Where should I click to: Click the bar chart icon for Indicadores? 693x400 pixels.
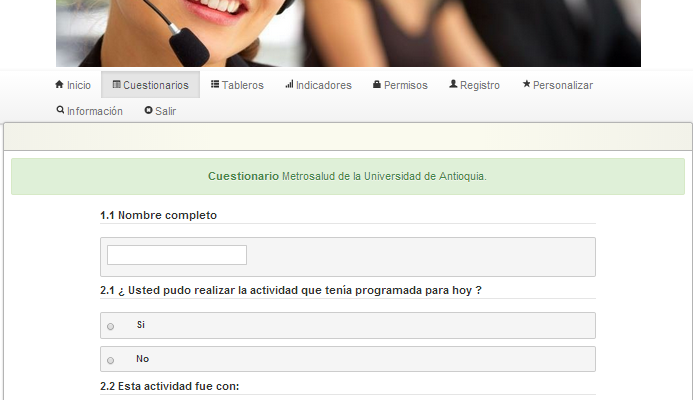pos(289,85)
